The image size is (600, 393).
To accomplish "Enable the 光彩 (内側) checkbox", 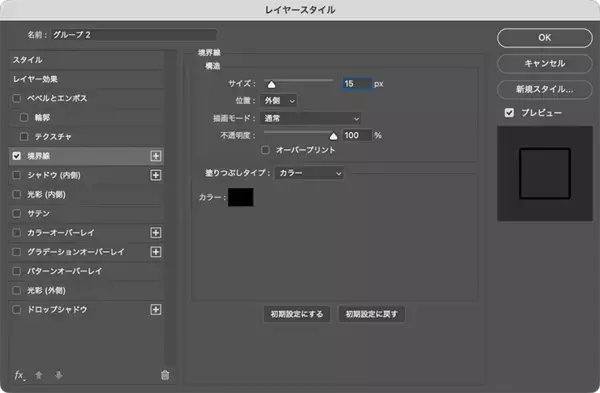I will 16,194.
